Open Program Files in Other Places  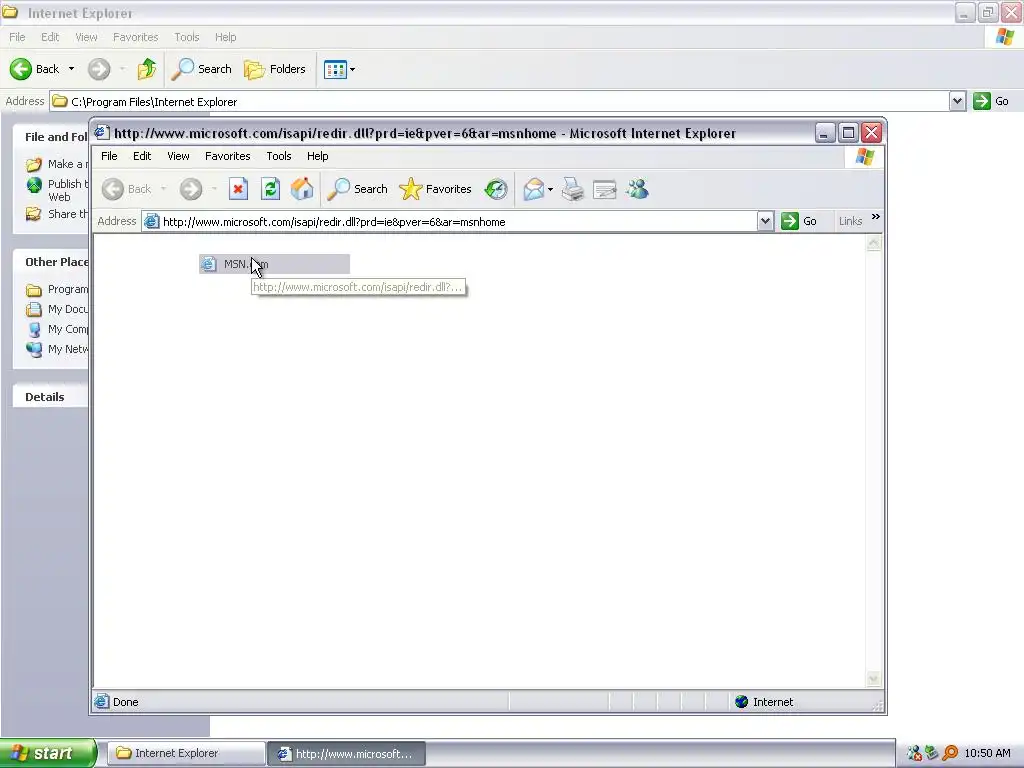click(x=57, y=289)
